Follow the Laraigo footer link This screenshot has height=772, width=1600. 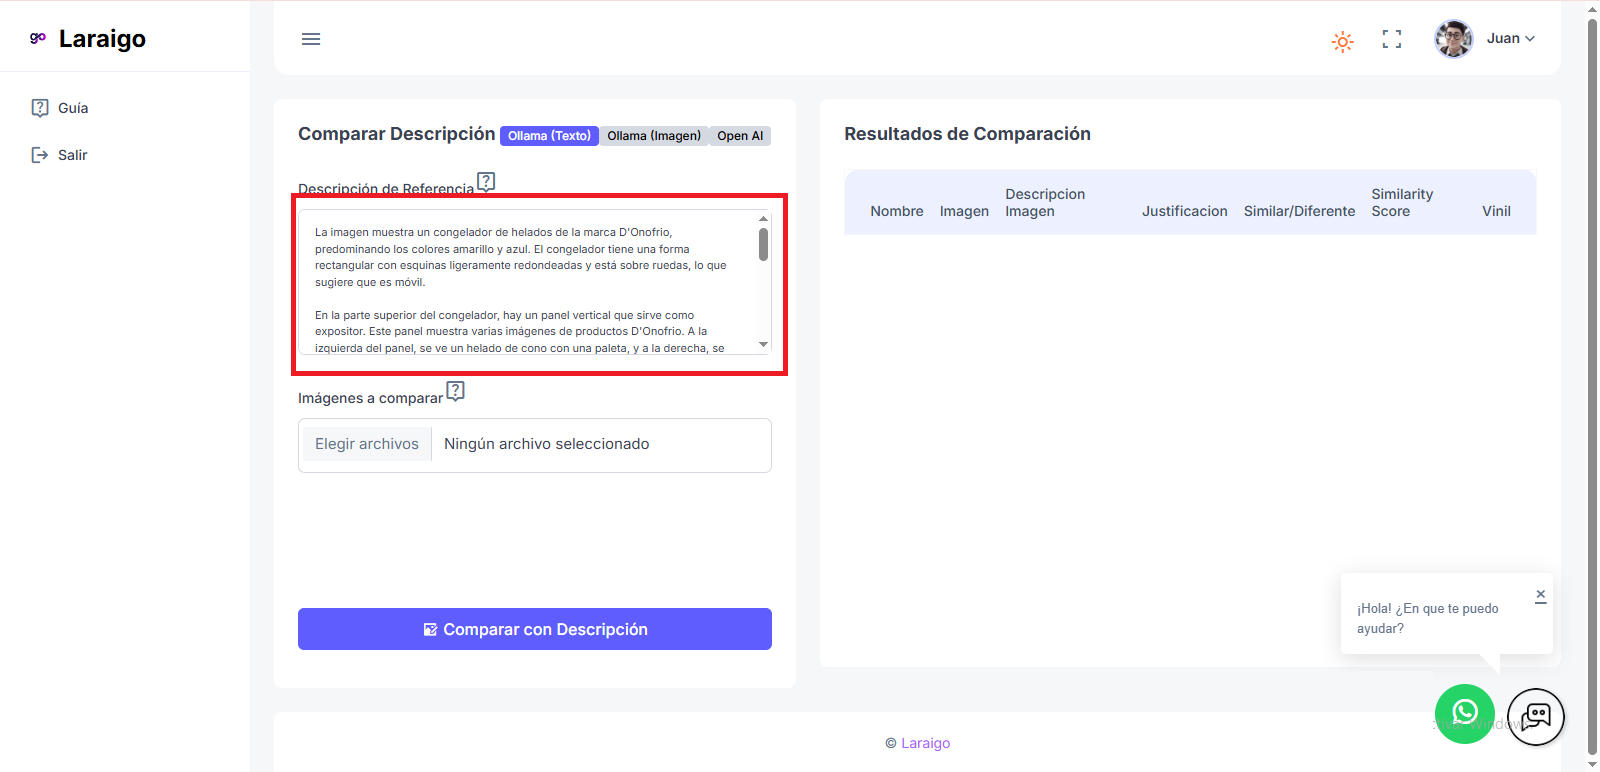(x=925, y=743)
